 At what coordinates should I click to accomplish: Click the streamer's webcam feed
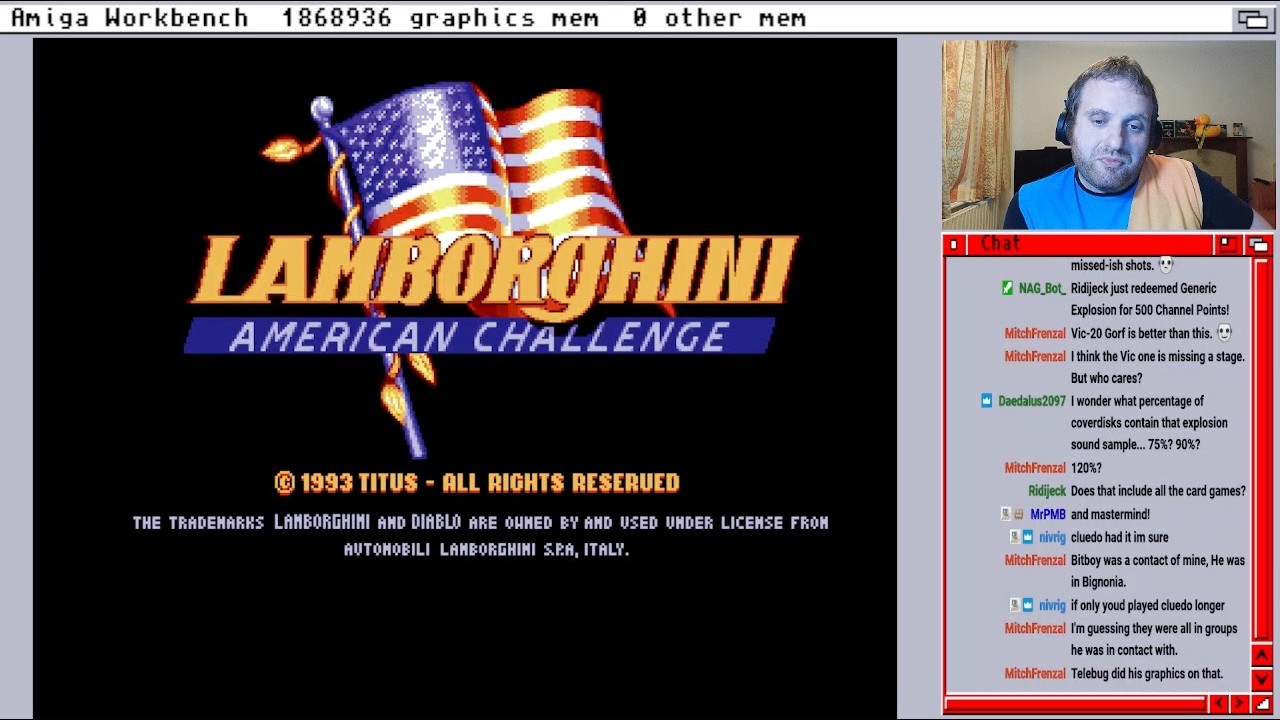(1108, 135)
